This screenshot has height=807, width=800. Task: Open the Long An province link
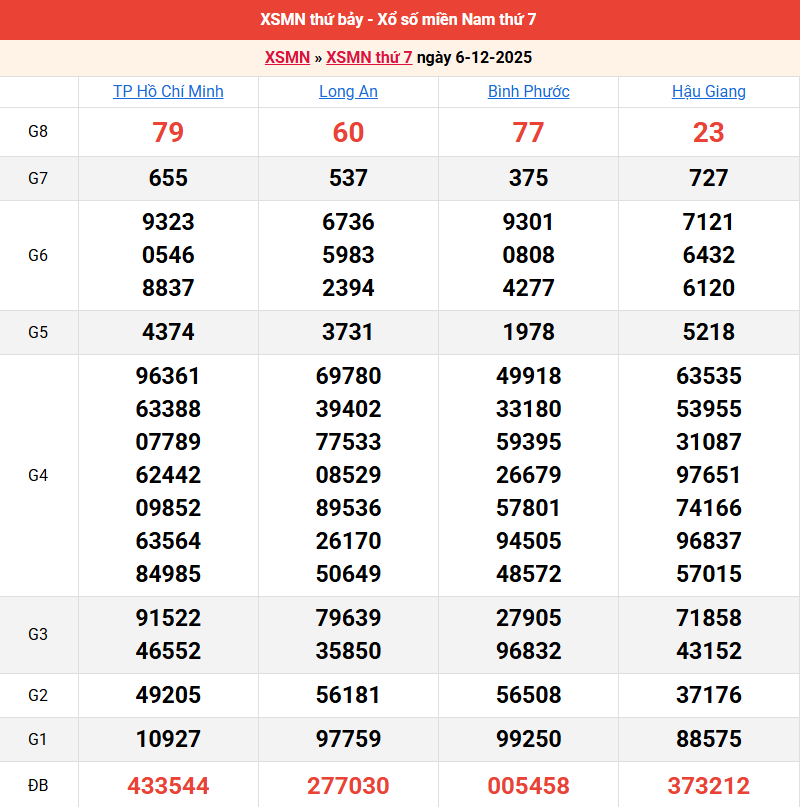348,92
